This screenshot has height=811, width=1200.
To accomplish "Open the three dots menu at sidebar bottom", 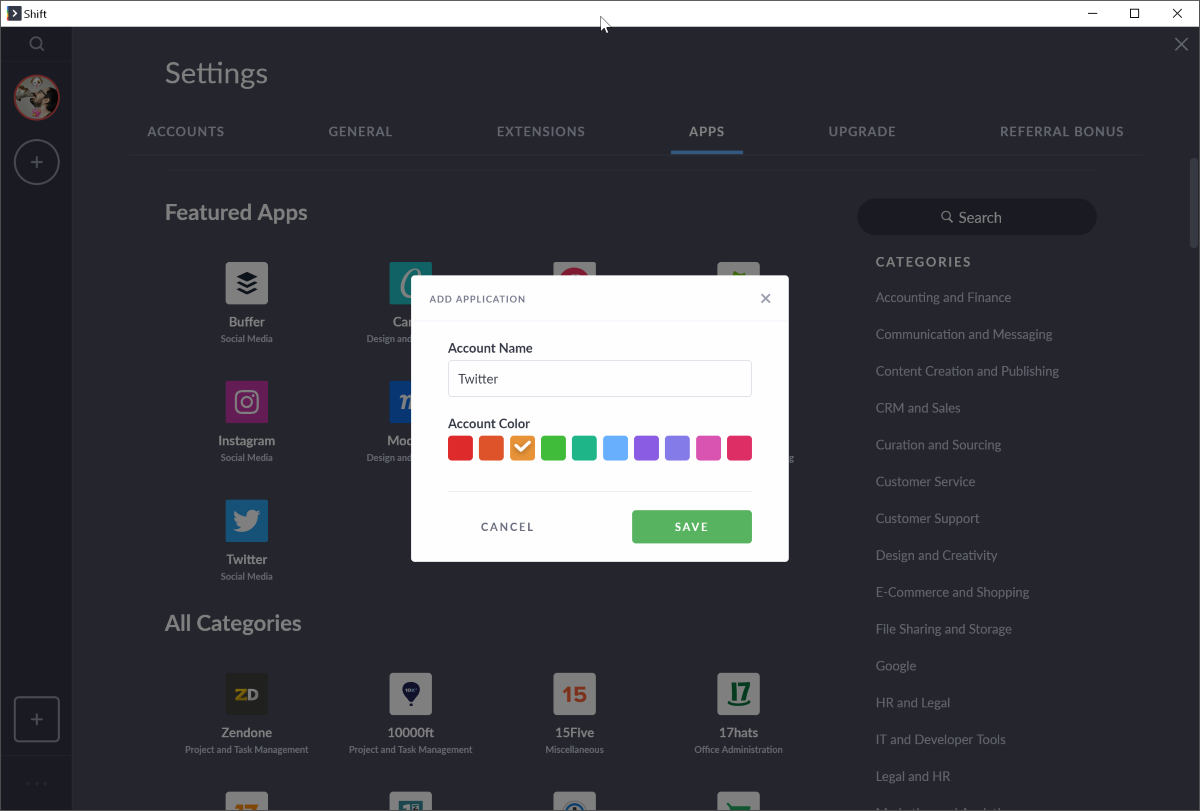I will click(37, 783).
